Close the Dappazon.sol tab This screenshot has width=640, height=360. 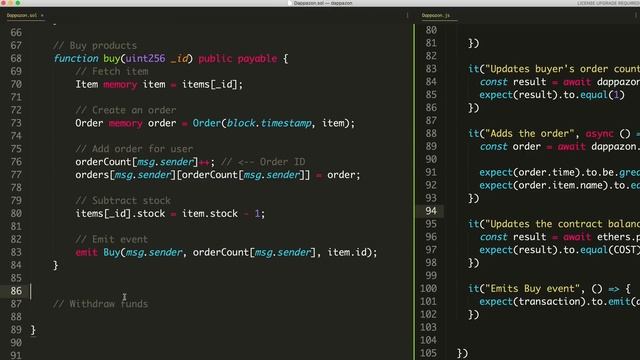(x=42, y=16)
